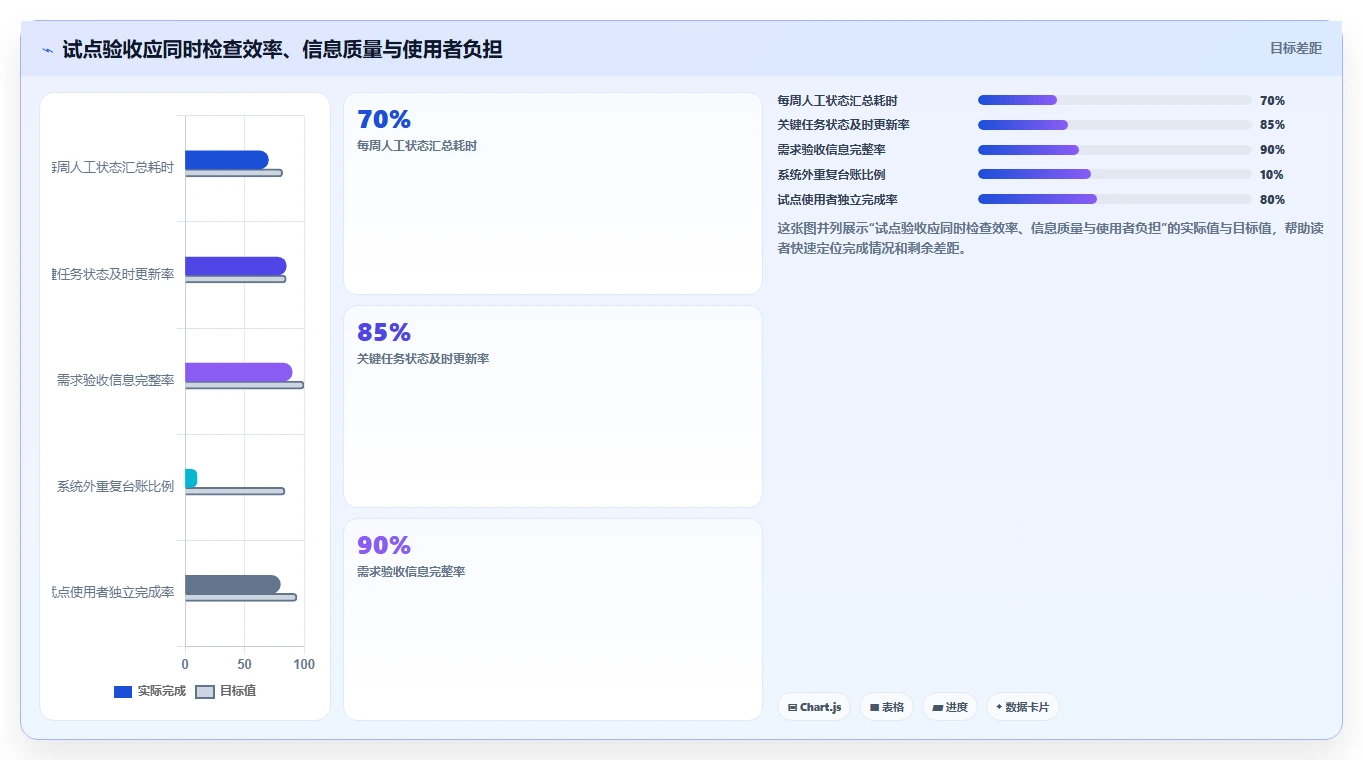
Task: Open the 85% 关键任务状态及时更新率 card
Action: tap(553, 407)
